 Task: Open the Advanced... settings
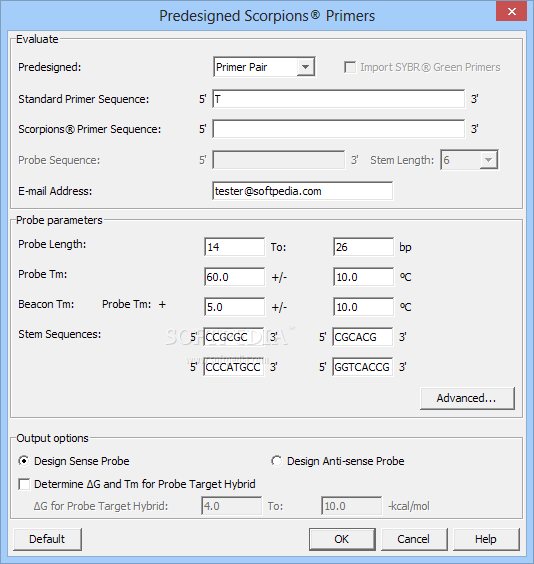pyautogui.click(x=467, y=398)
